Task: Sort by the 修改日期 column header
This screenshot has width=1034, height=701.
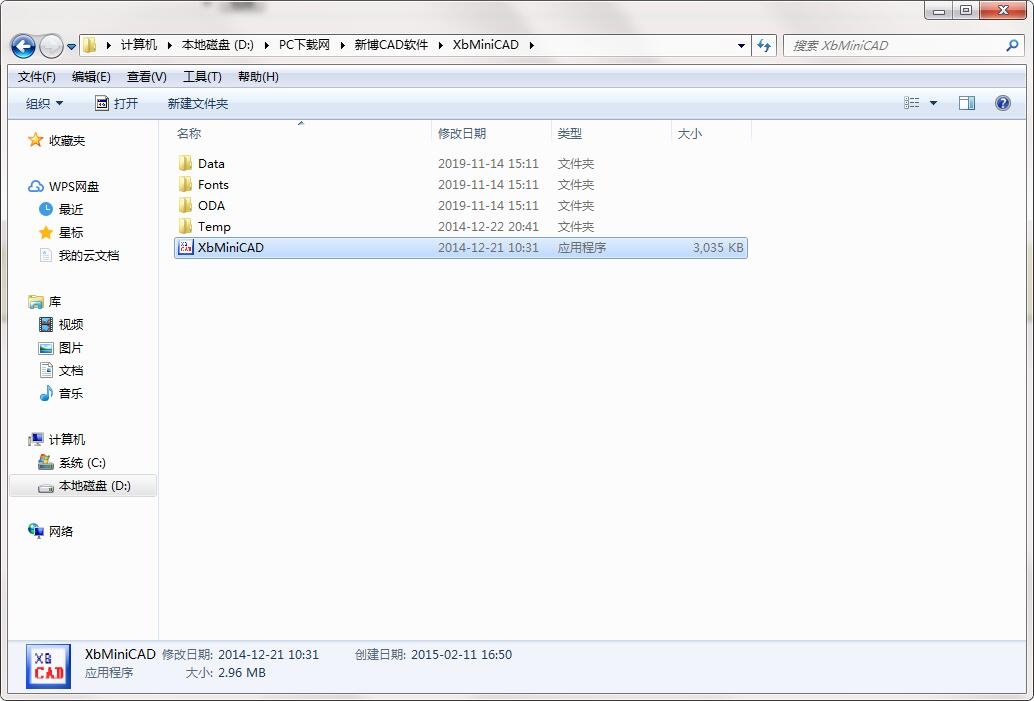Action: coord(462,133)
